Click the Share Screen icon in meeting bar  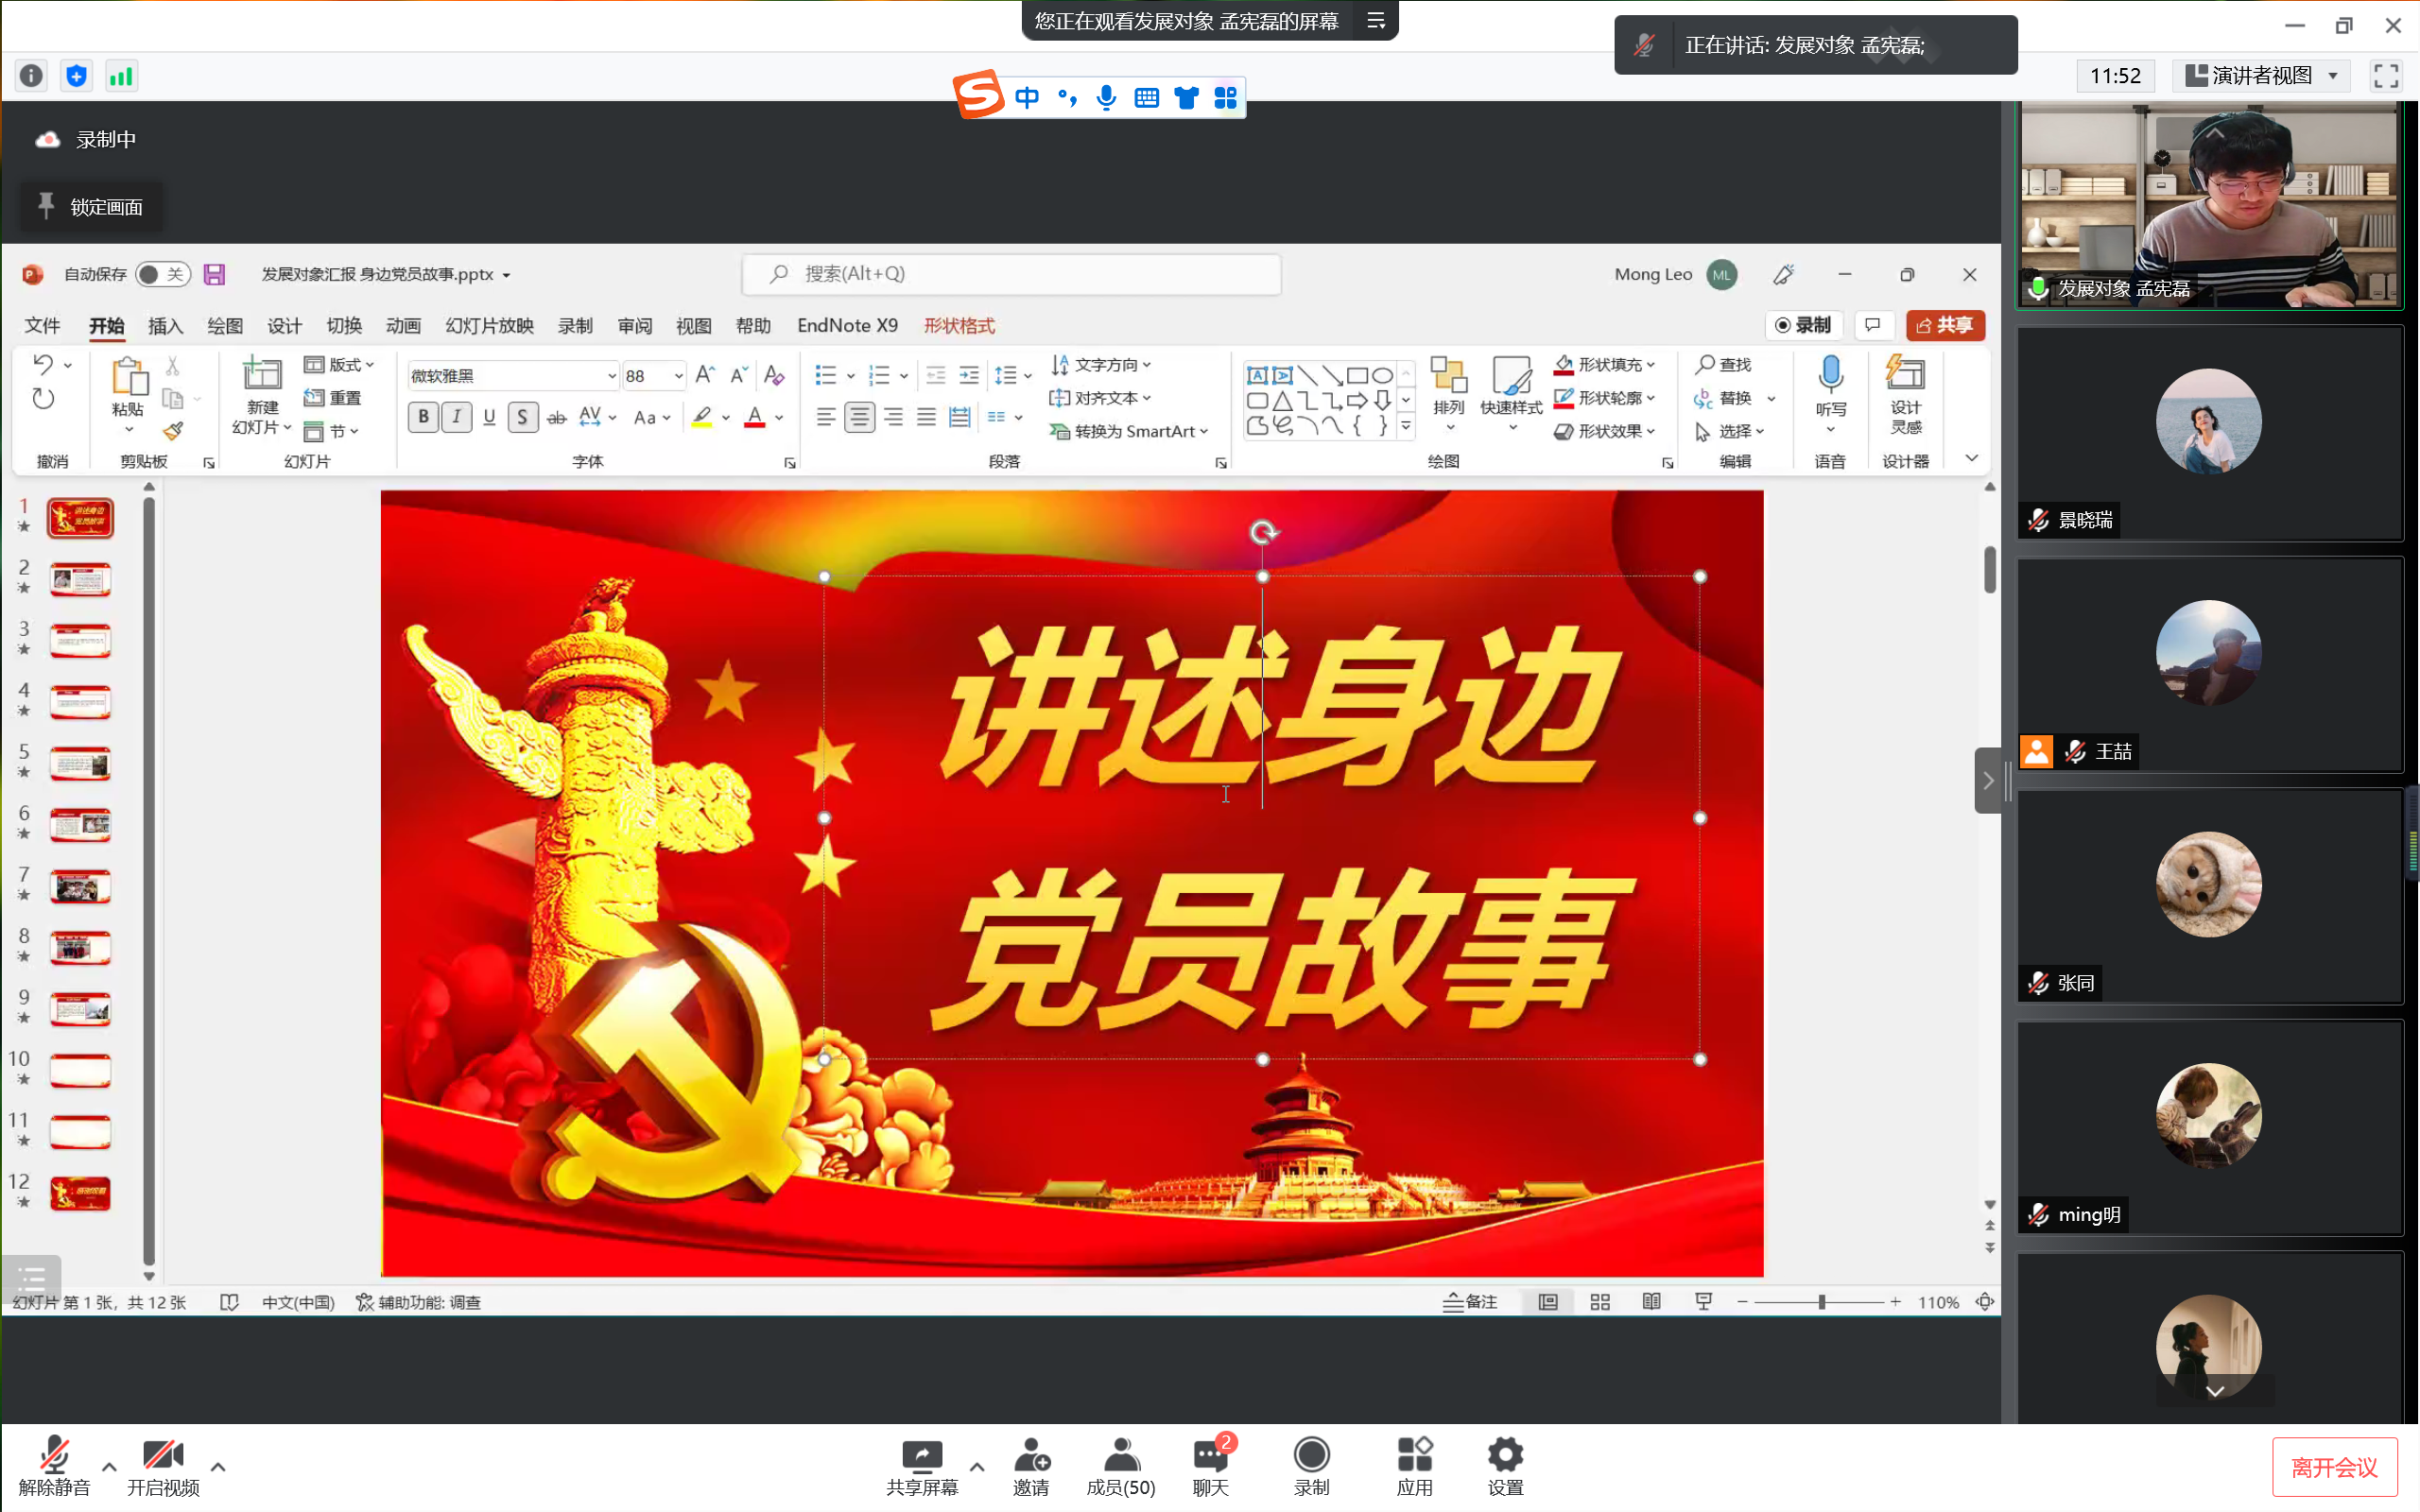[x=921, y=1455]
